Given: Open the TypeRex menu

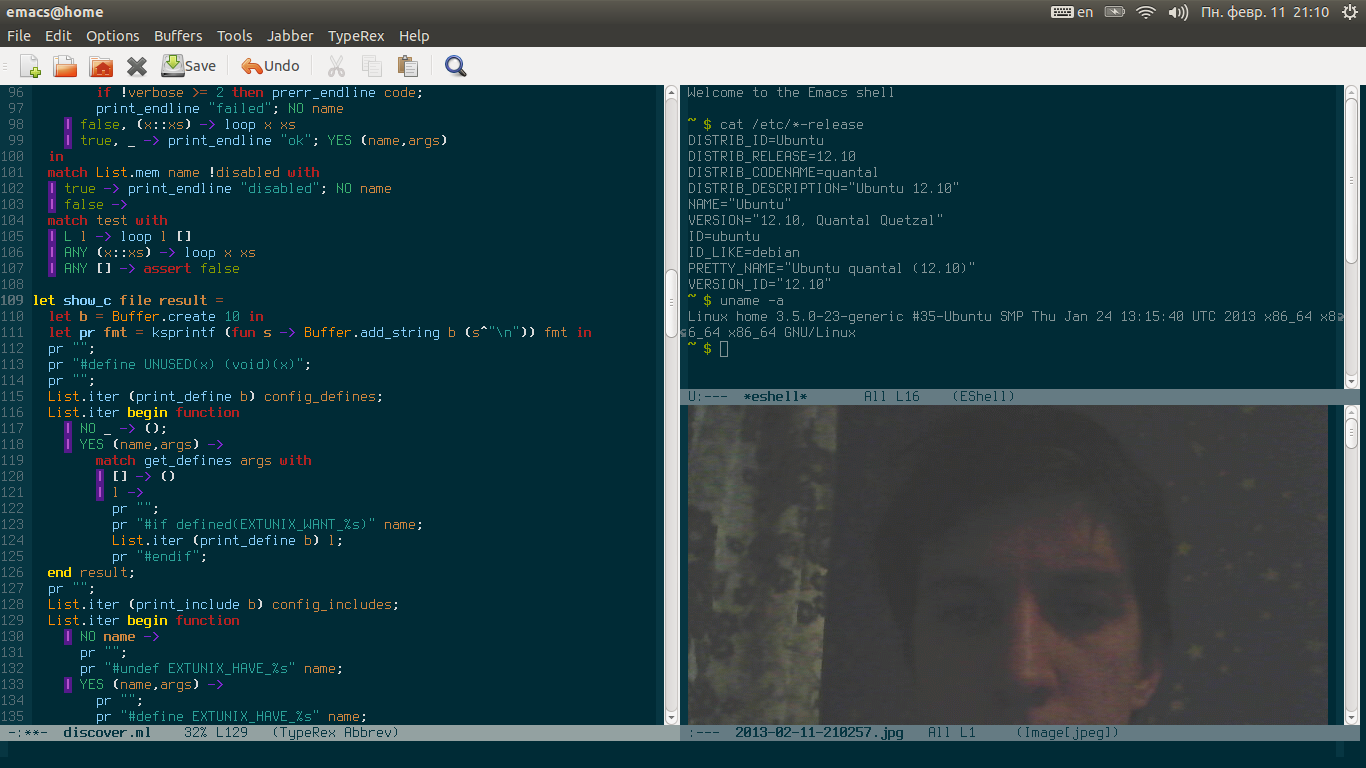Looking at the screenshot, I should 356,36.
